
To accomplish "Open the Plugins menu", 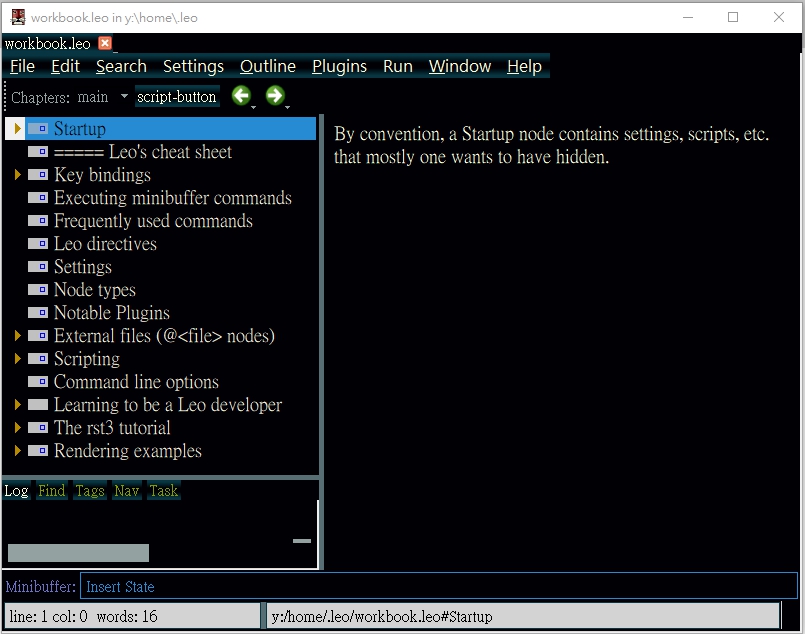I will [339, 66].
